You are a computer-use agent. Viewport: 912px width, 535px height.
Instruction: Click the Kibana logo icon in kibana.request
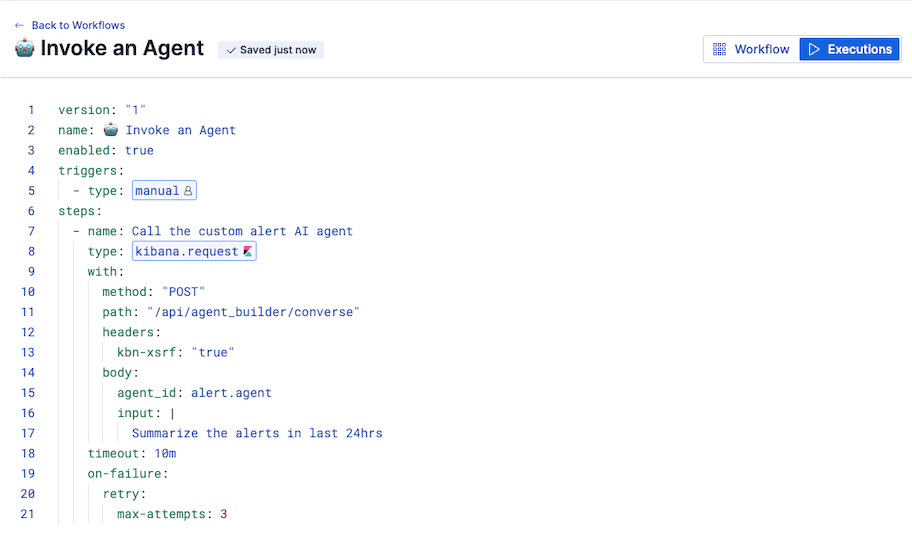(248, 252)
